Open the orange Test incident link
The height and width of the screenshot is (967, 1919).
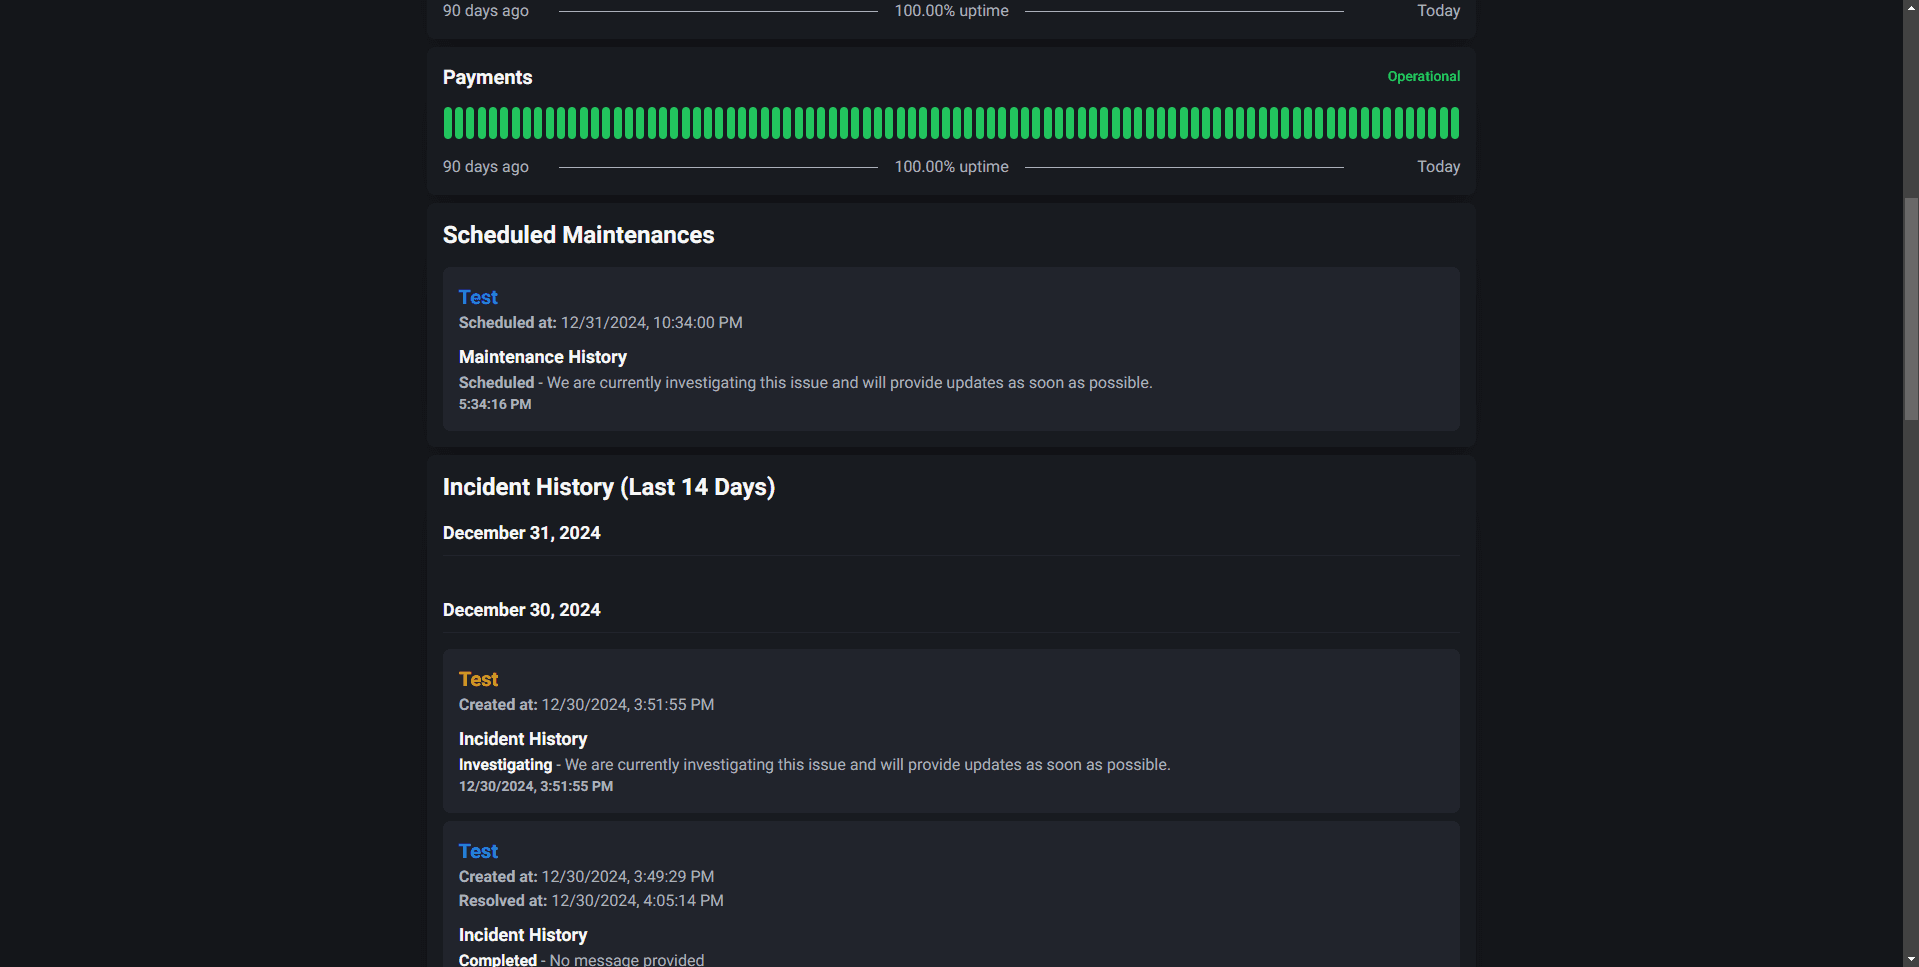click(478, 679)
